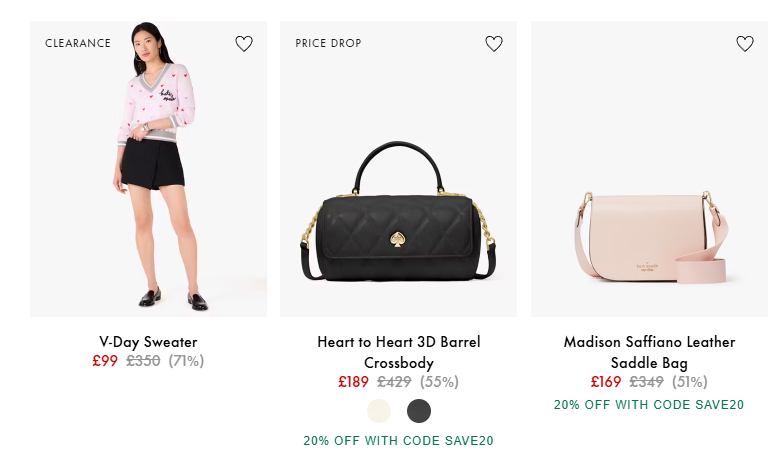Open Madison Saffiano Leather Saddle Bag link
The height and width of the screenshot is (459, 784).
pyautogui.click(x=649, y=352)
